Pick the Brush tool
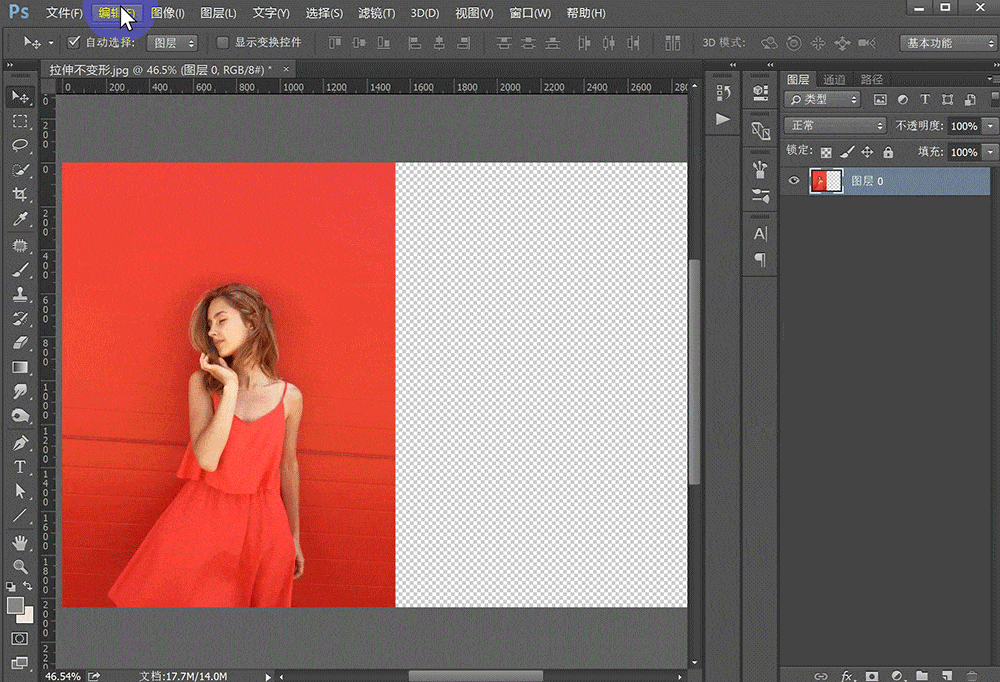The height and width of the screenshot is (682, 1000). (20, 269)
